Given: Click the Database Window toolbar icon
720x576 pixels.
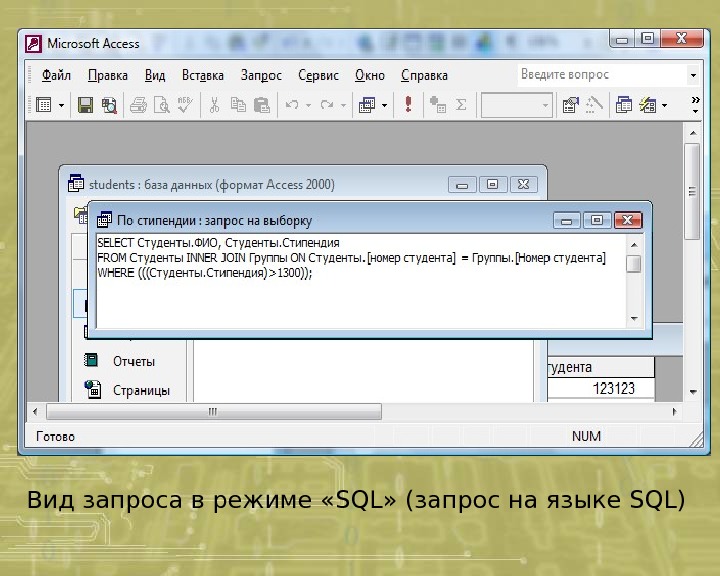Looking at the screenshot, I should tap(624, 105).
